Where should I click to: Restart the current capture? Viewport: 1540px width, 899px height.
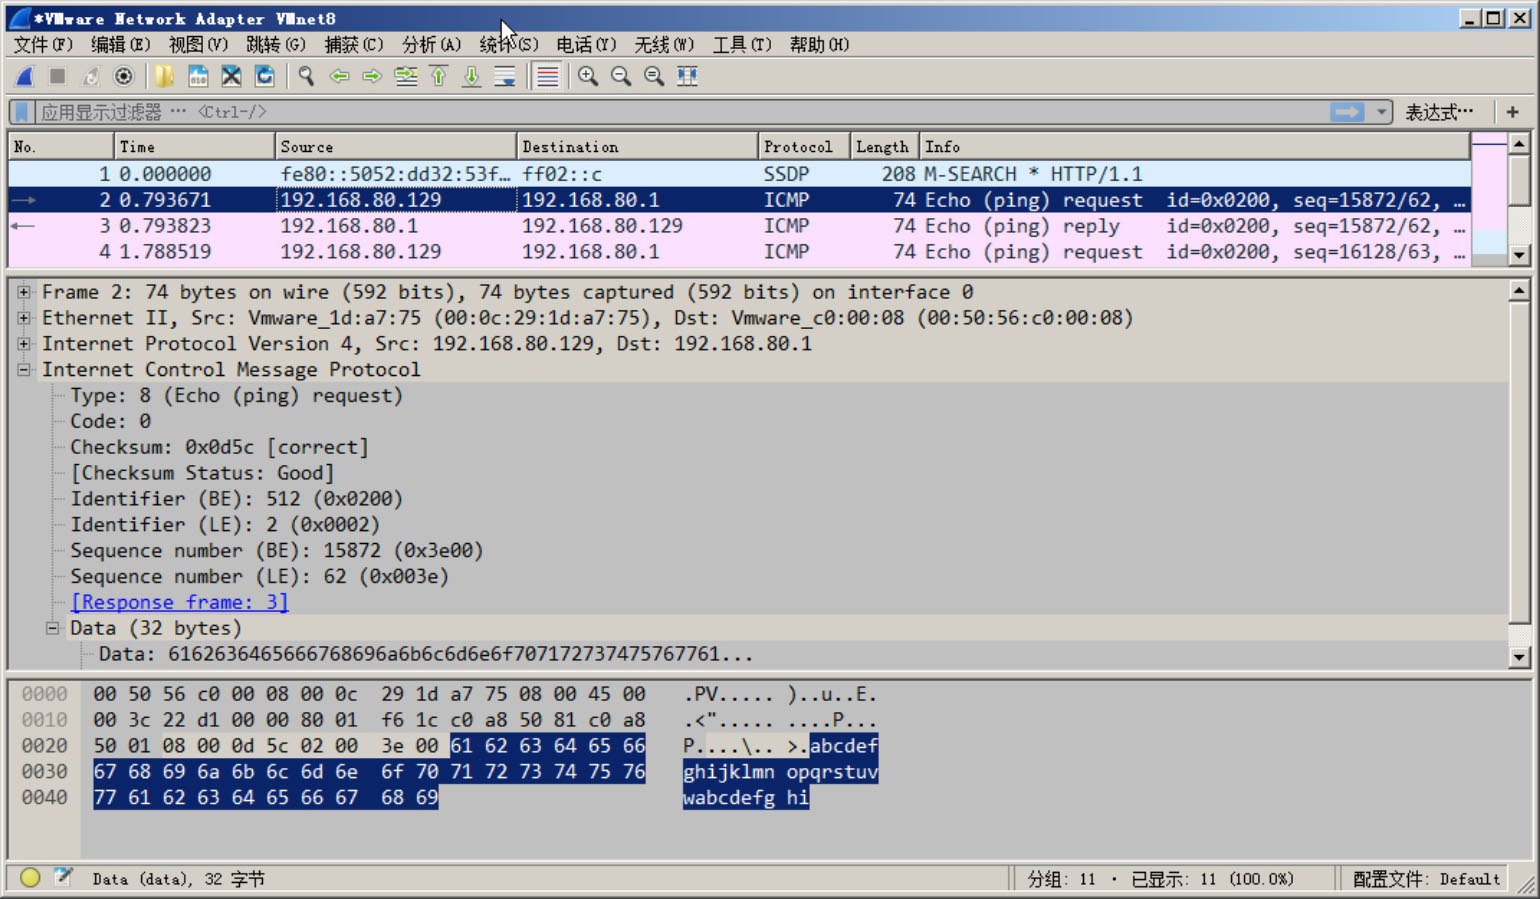(91, 76)
